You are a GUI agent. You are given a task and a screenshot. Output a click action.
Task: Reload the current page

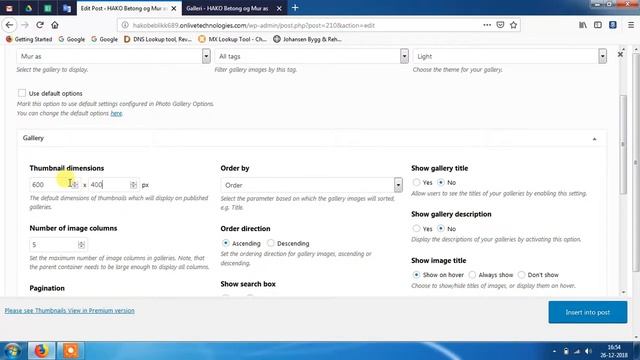[x=40, y=25]
